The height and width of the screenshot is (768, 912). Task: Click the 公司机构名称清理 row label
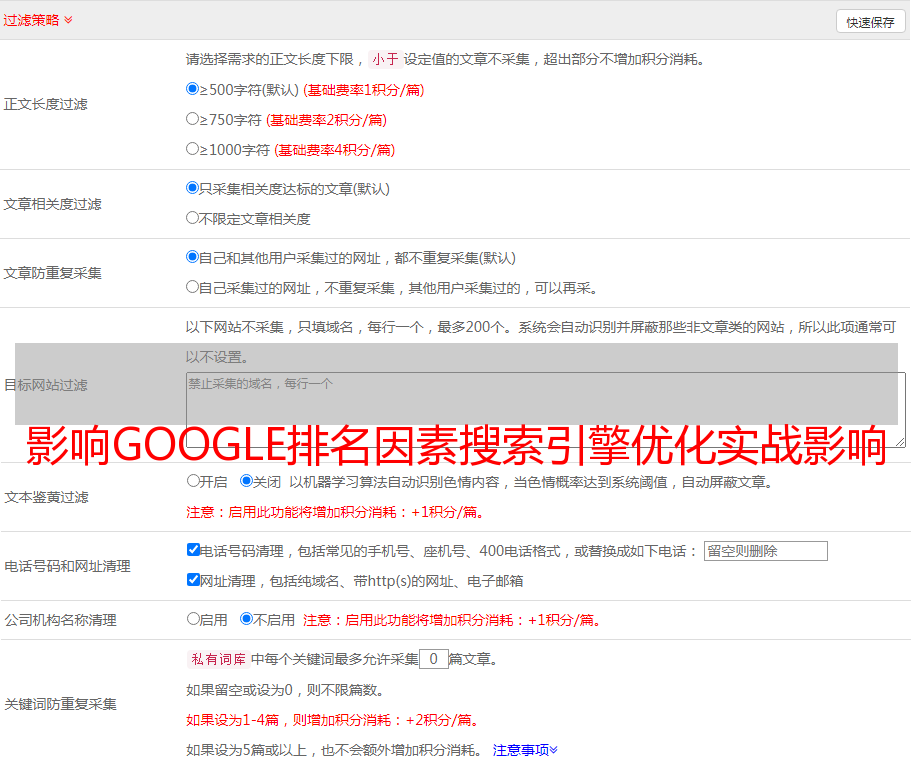click(x=60, y=620)
